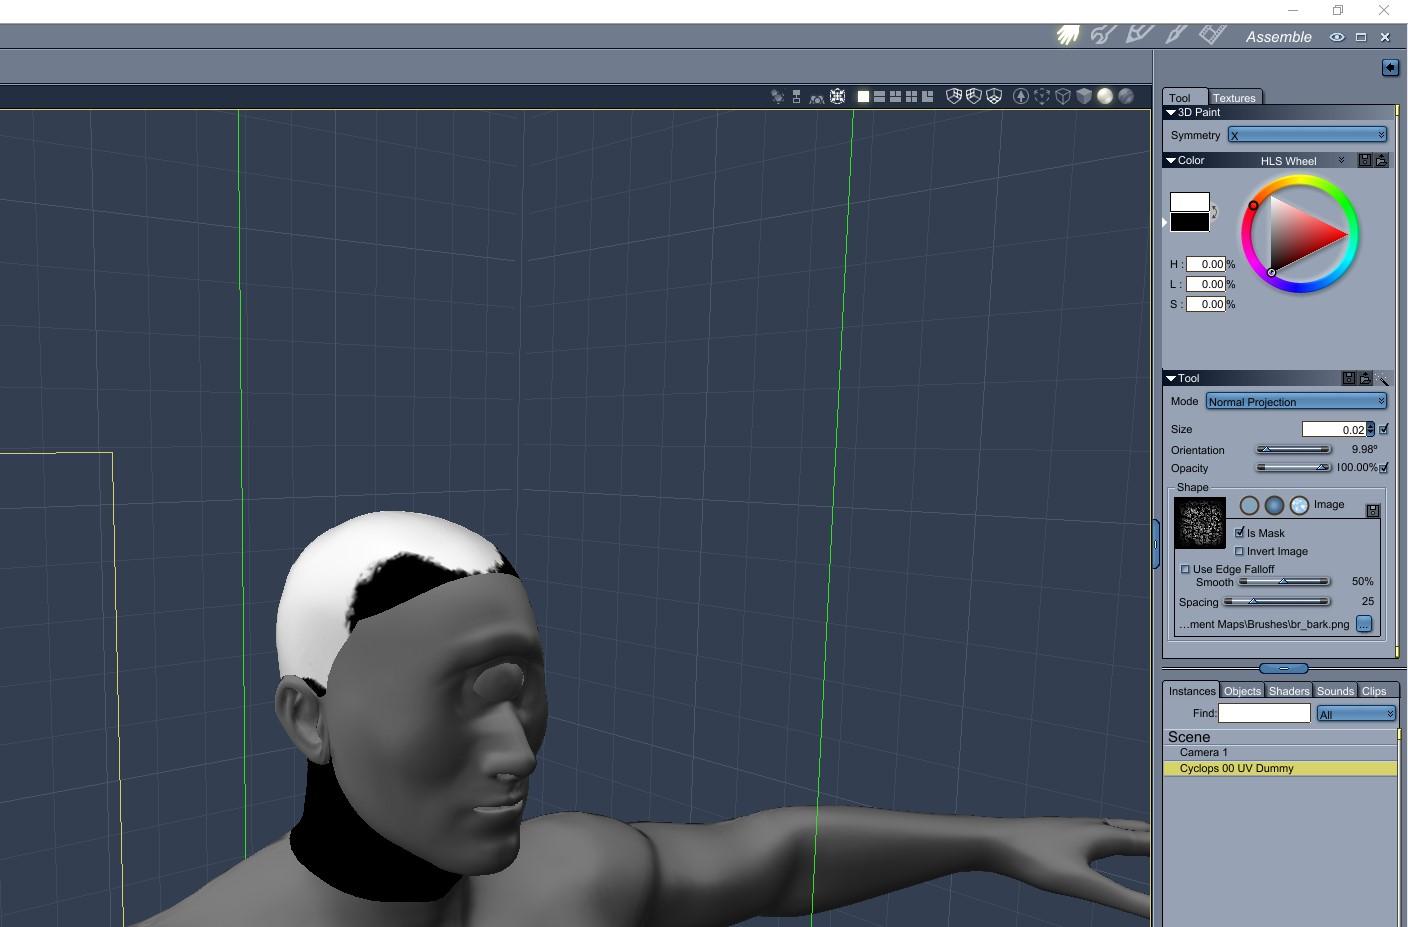This screenshot has height=927, width=1408.
Task: Select the soft round brush shape
Action: [x=1274, y=506]
